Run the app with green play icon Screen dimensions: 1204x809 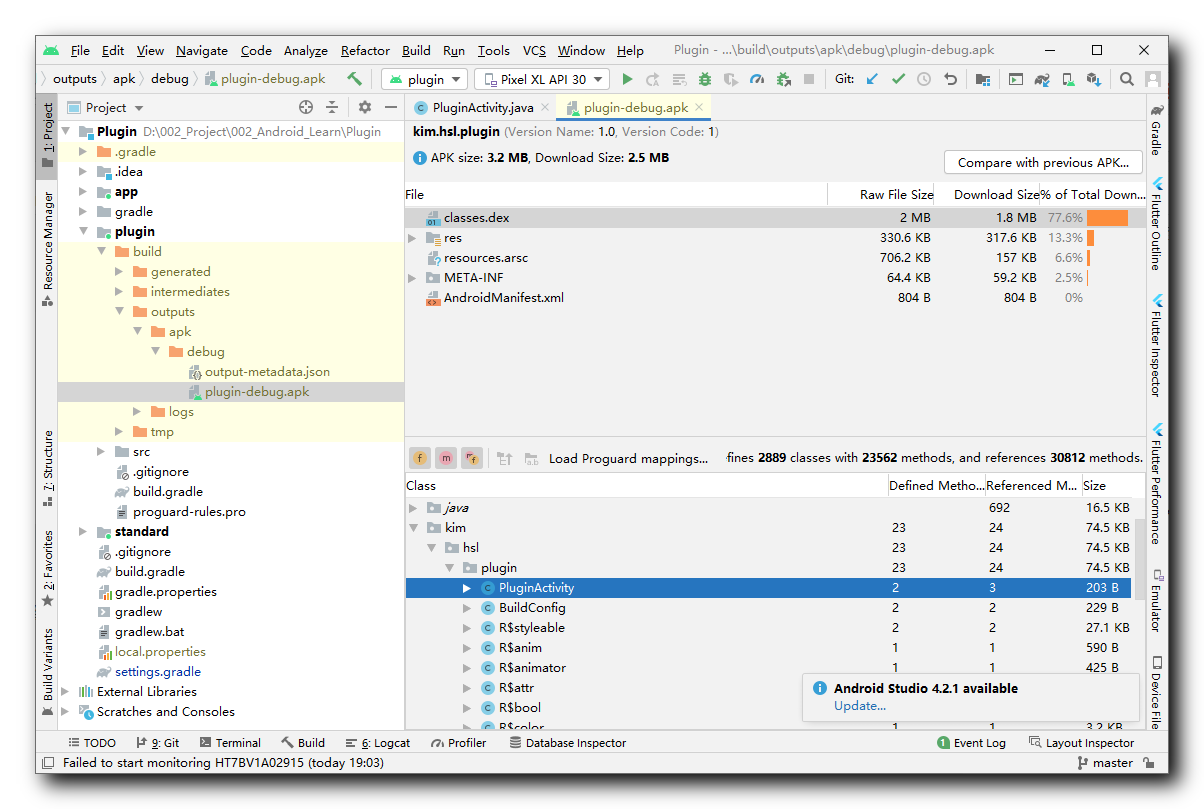627,79
